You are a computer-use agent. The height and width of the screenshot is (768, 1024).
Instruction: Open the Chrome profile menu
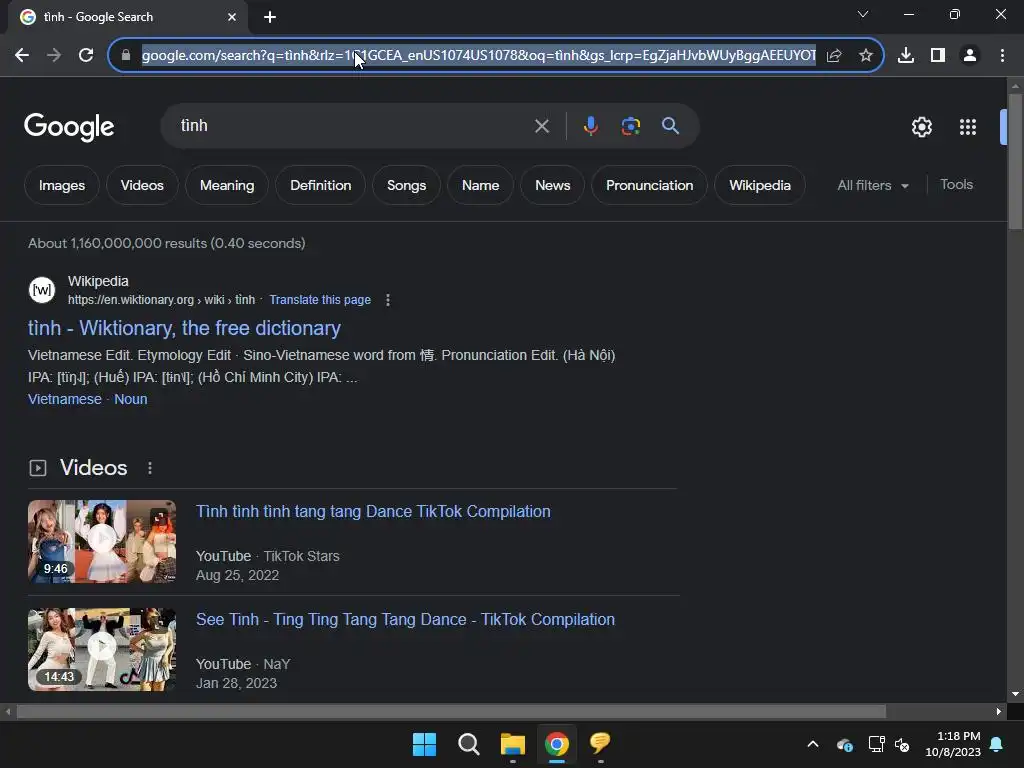[970, 56]
